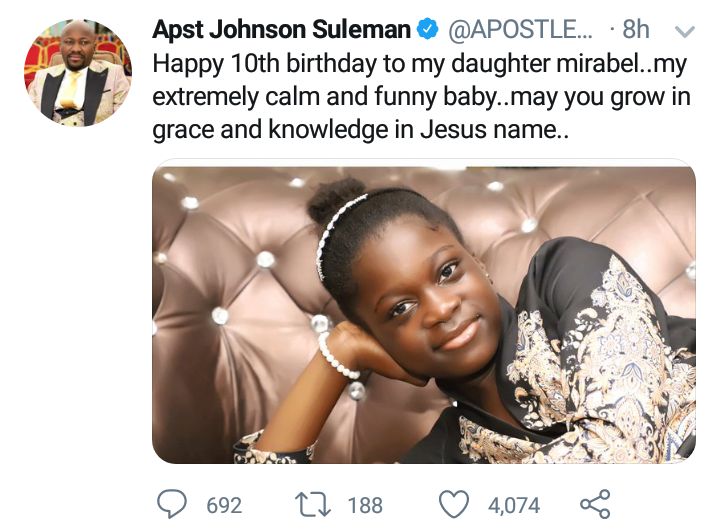Click the 188 retweets count
The height and width of the screenshot is (526, 720).
(x=364, y=505)
